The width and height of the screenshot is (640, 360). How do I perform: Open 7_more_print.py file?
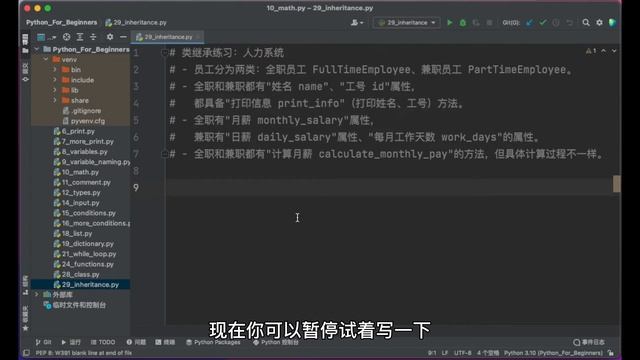tap(84, 141)
